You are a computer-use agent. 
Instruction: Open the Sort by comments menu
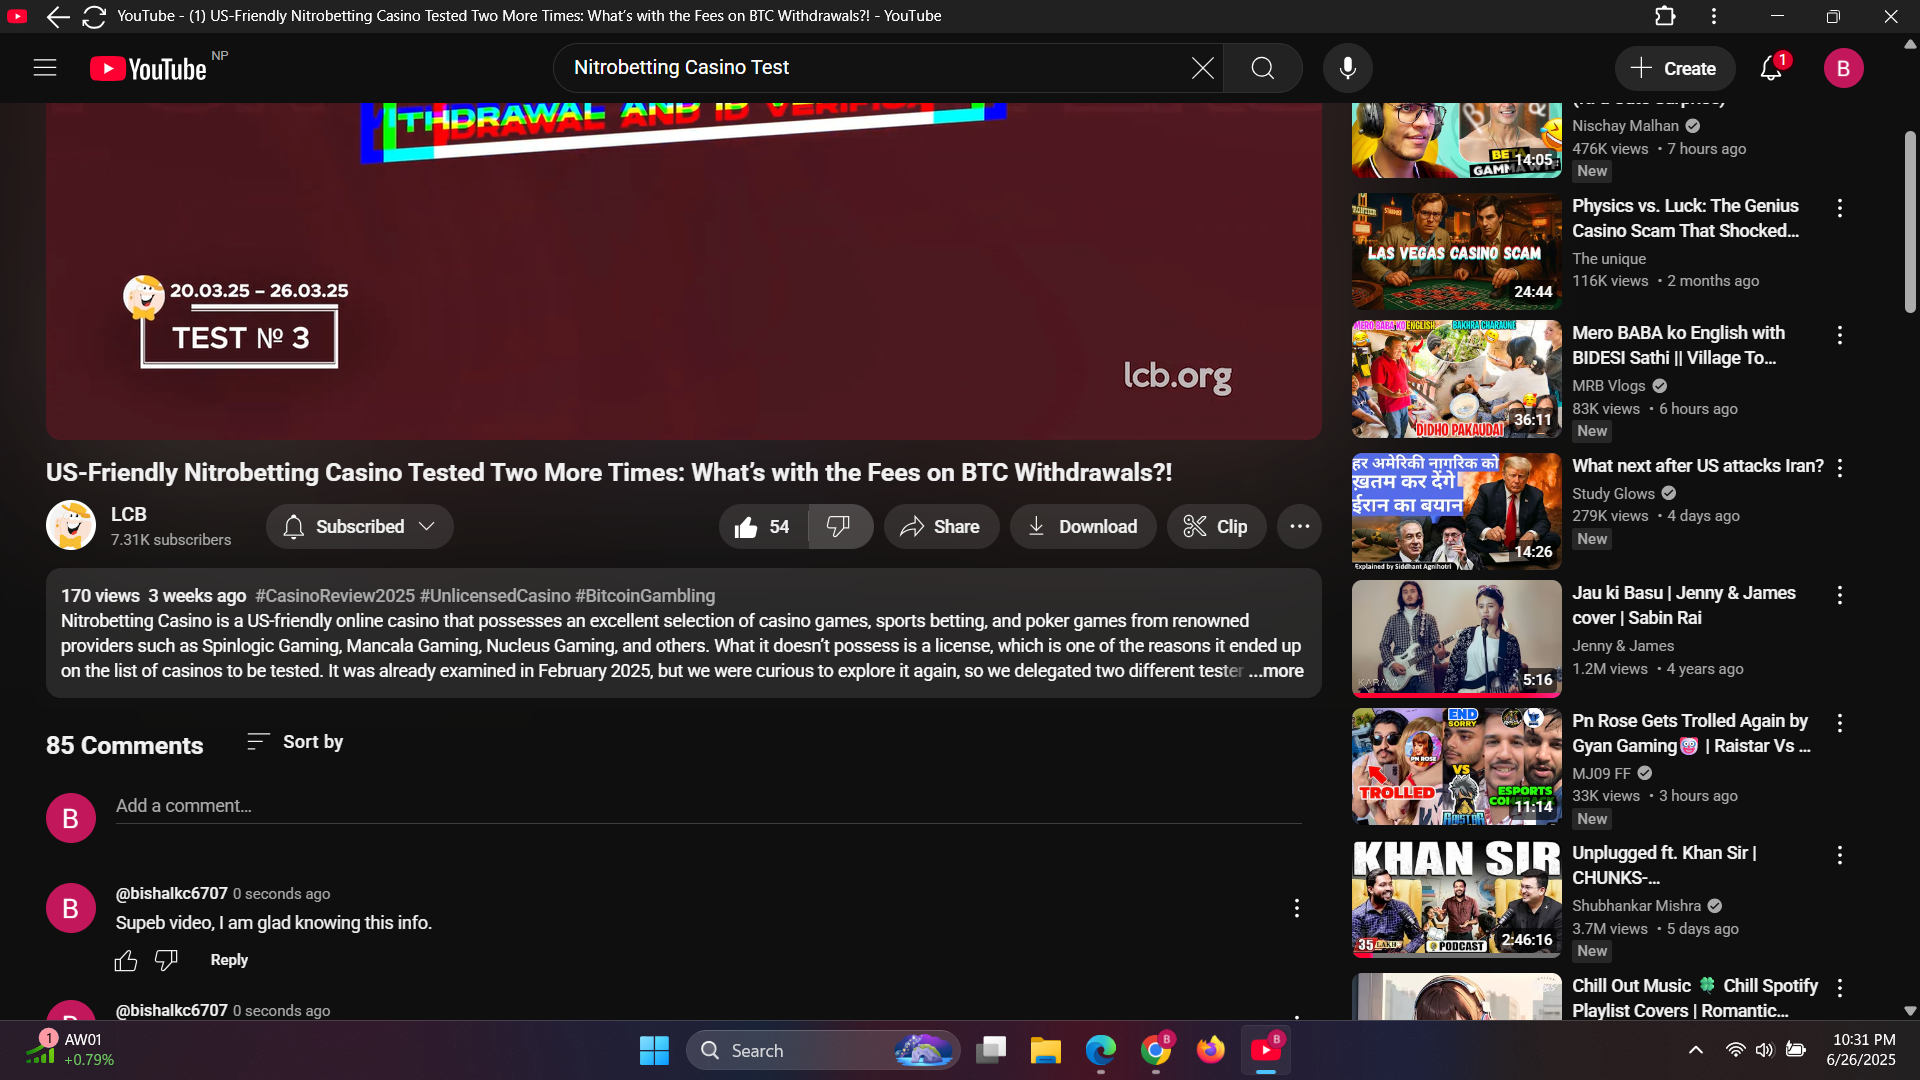point(295,742)
